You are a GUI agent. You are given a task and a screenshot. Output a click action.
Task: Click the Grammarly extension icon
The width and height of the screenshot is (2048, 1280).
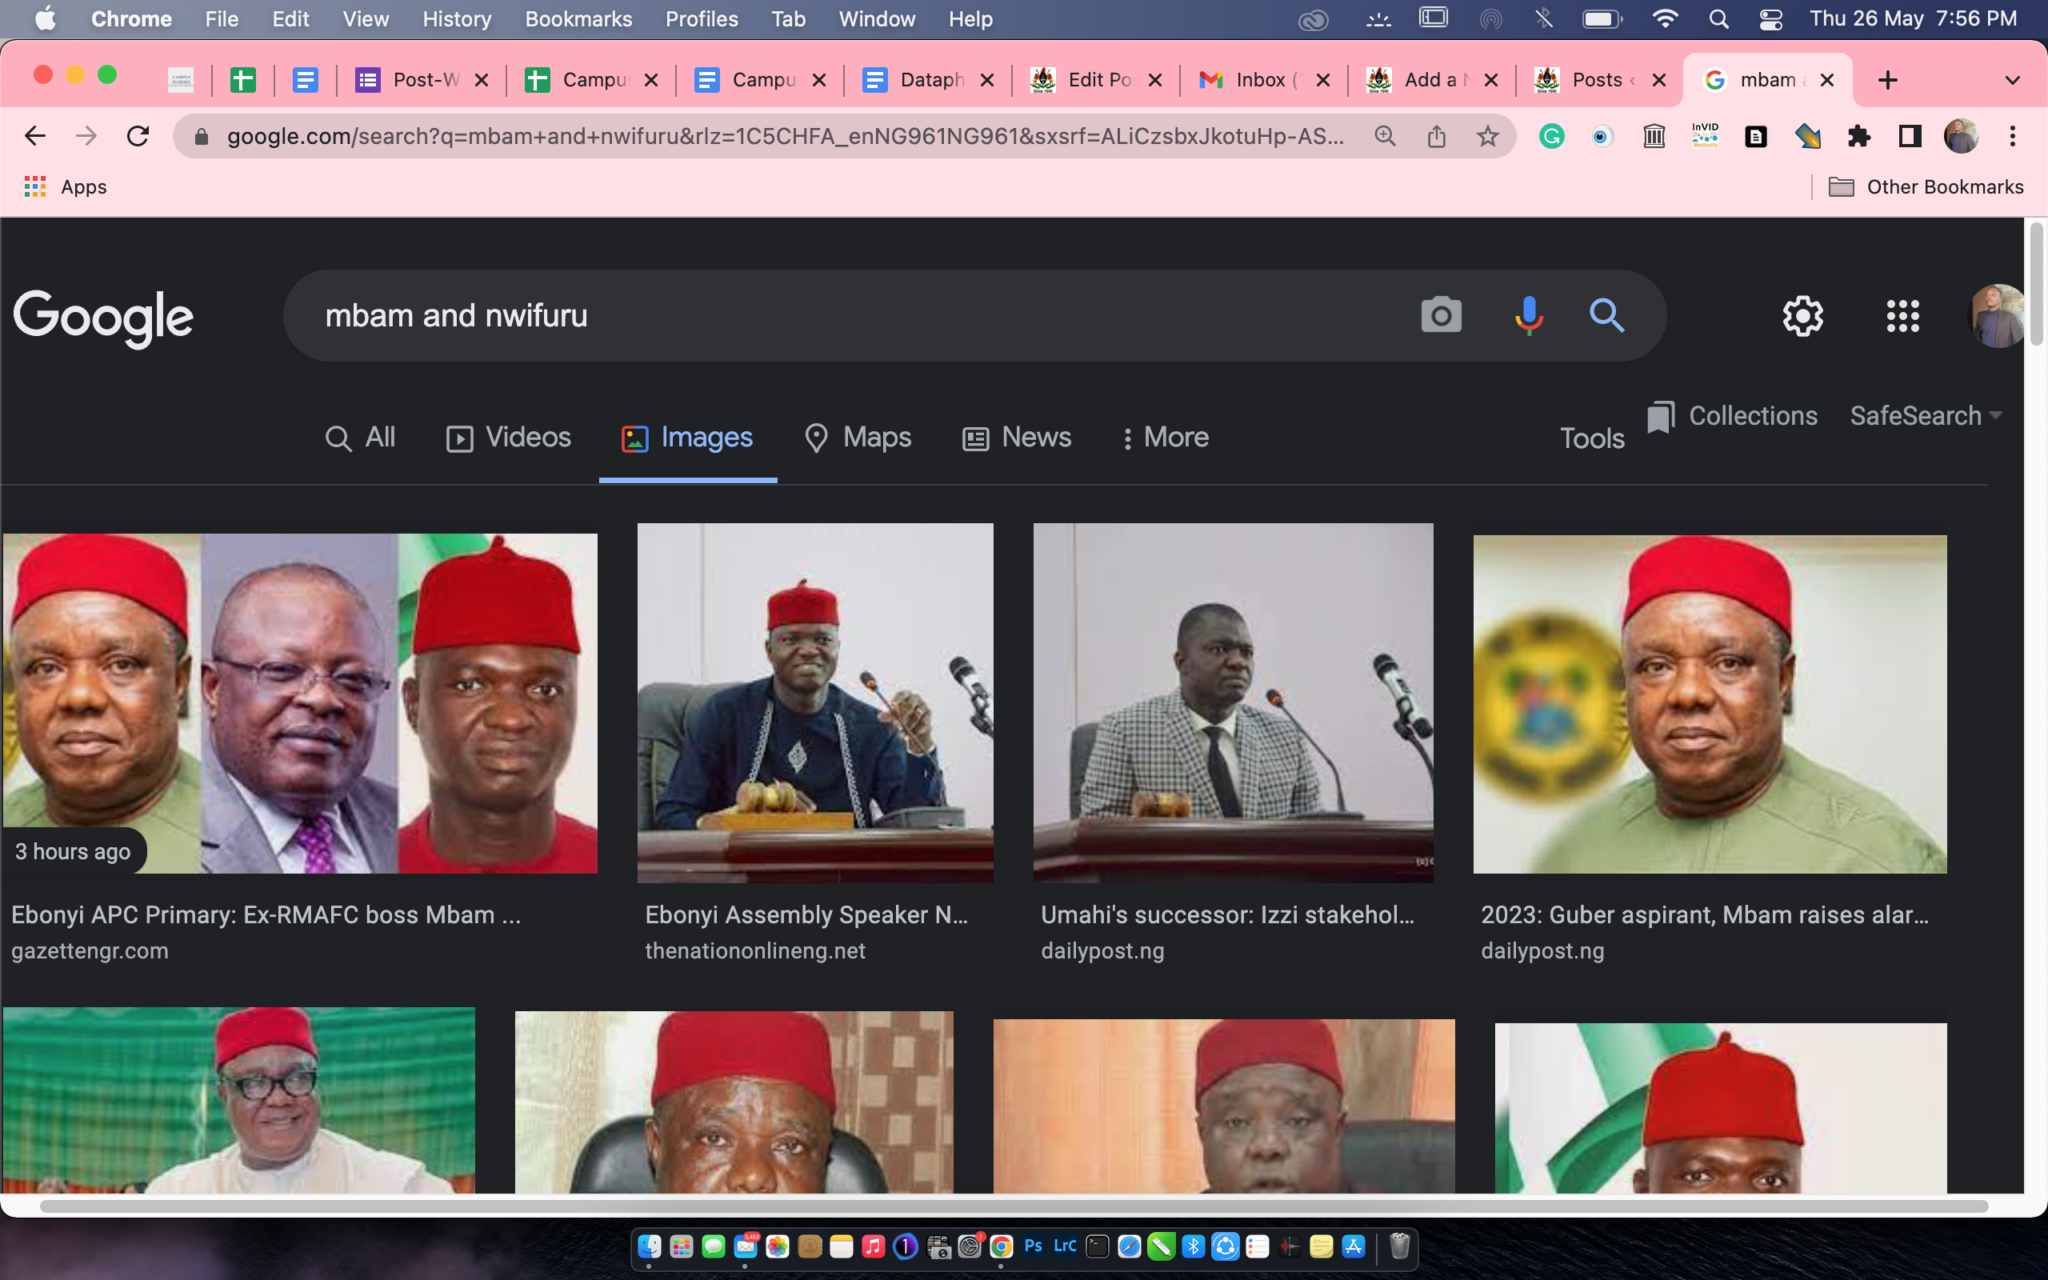click(1551, 136)
